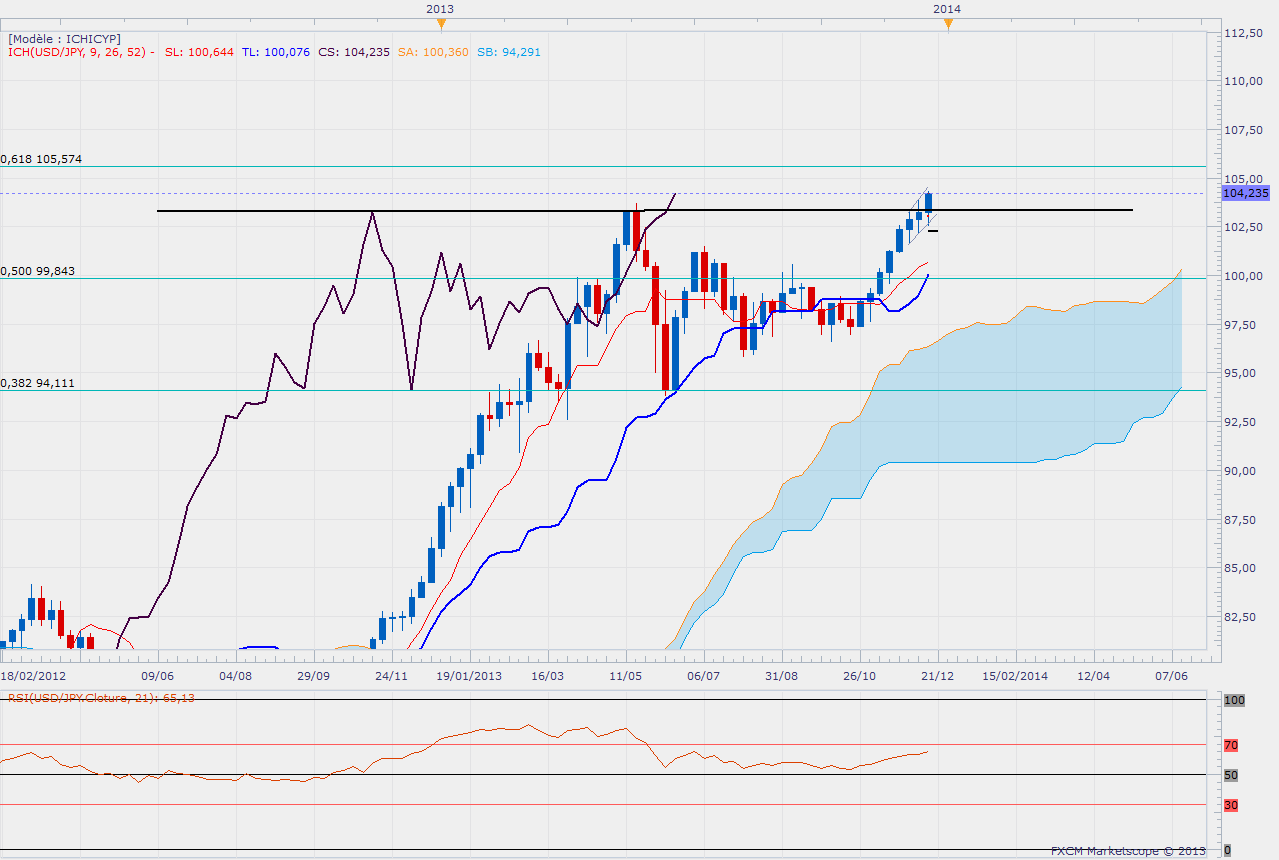Click the RSI 70 overbought level tag
Image resolution: width=1279 pixels, height=860 pixels.
[1231, 745]
